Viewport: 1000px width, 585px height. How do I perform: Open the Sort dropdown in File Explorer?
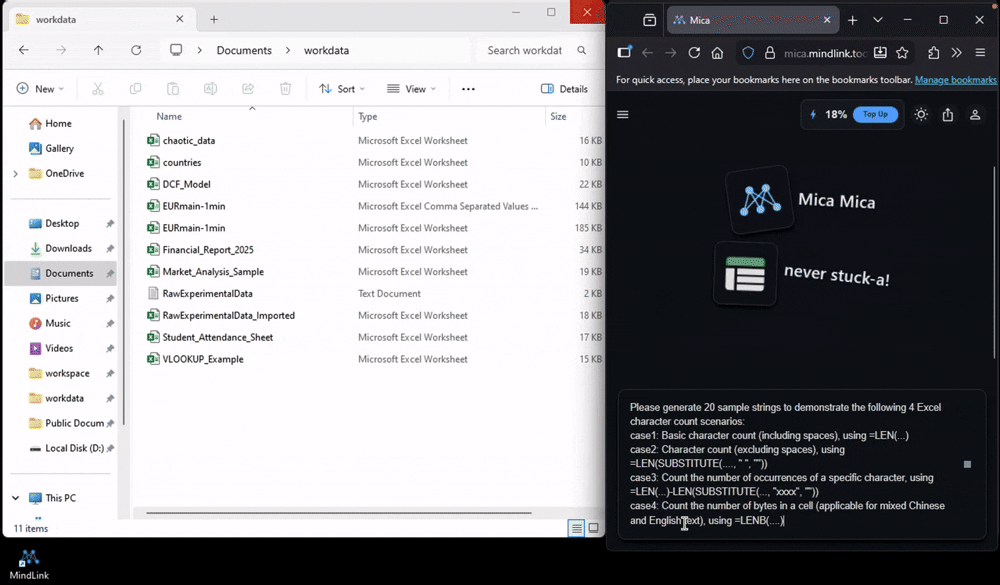tap(341, 88)
